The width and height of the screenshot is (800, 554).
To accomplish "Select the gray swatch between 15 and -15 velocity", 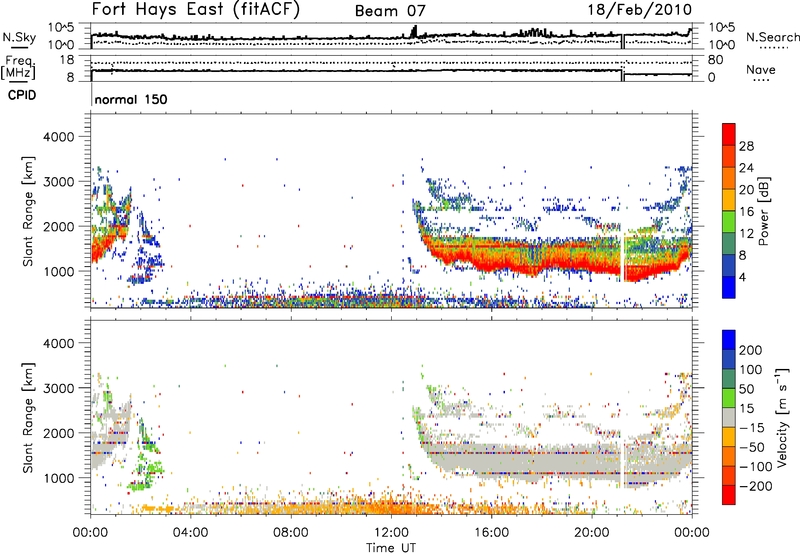I will pos(729,418).
